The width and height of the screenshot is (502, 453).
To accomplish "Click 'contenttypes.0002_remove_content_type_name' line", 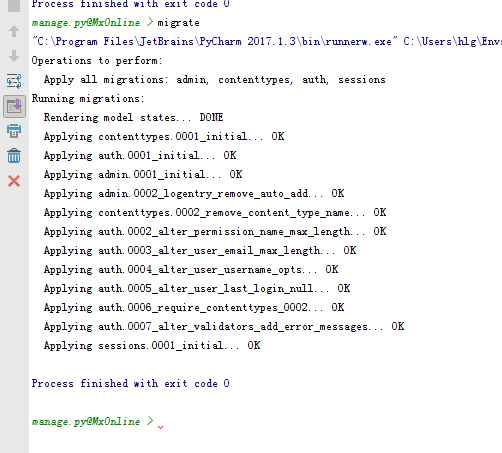I will [215, 213].
